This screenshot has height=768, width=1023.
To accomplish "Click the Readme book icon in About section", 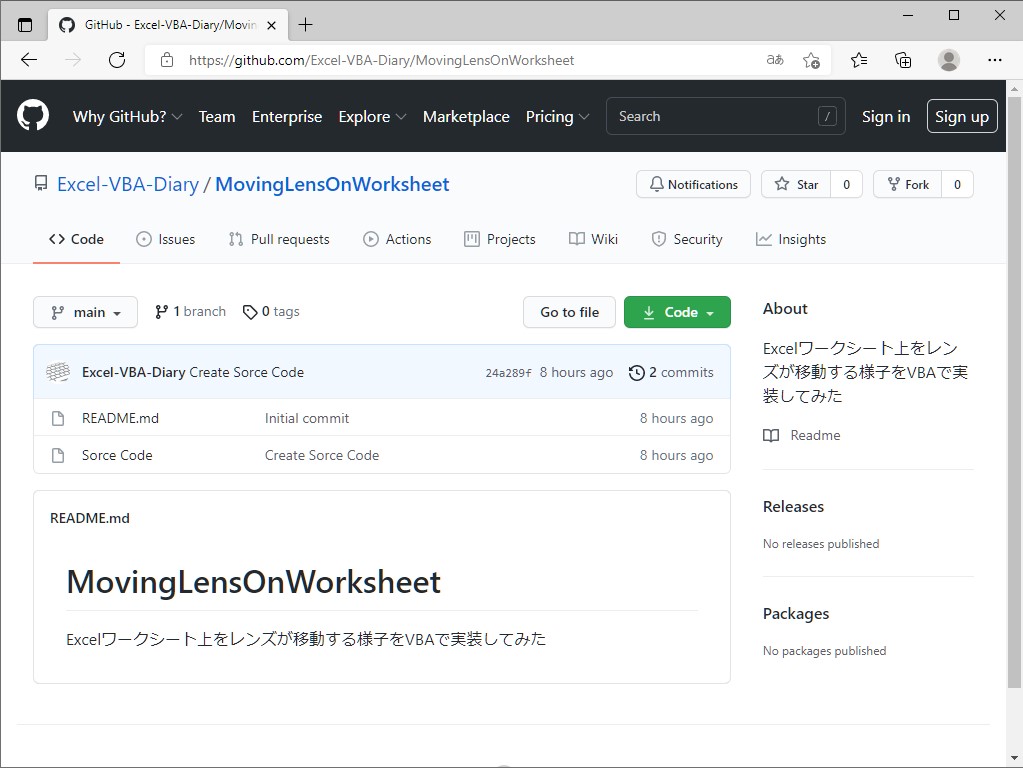I will (770, 435).
